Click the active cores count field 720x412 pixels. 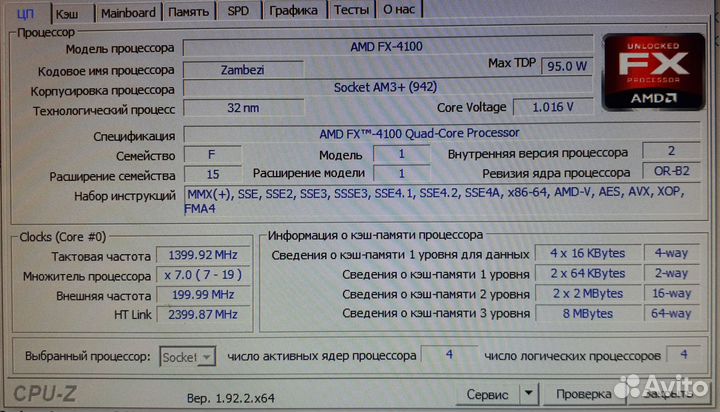tap(449, 355)
